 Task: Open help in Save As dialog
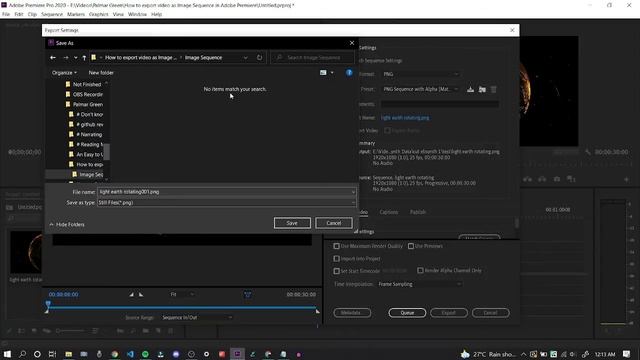pyautogui.click(x=349, y=73)
